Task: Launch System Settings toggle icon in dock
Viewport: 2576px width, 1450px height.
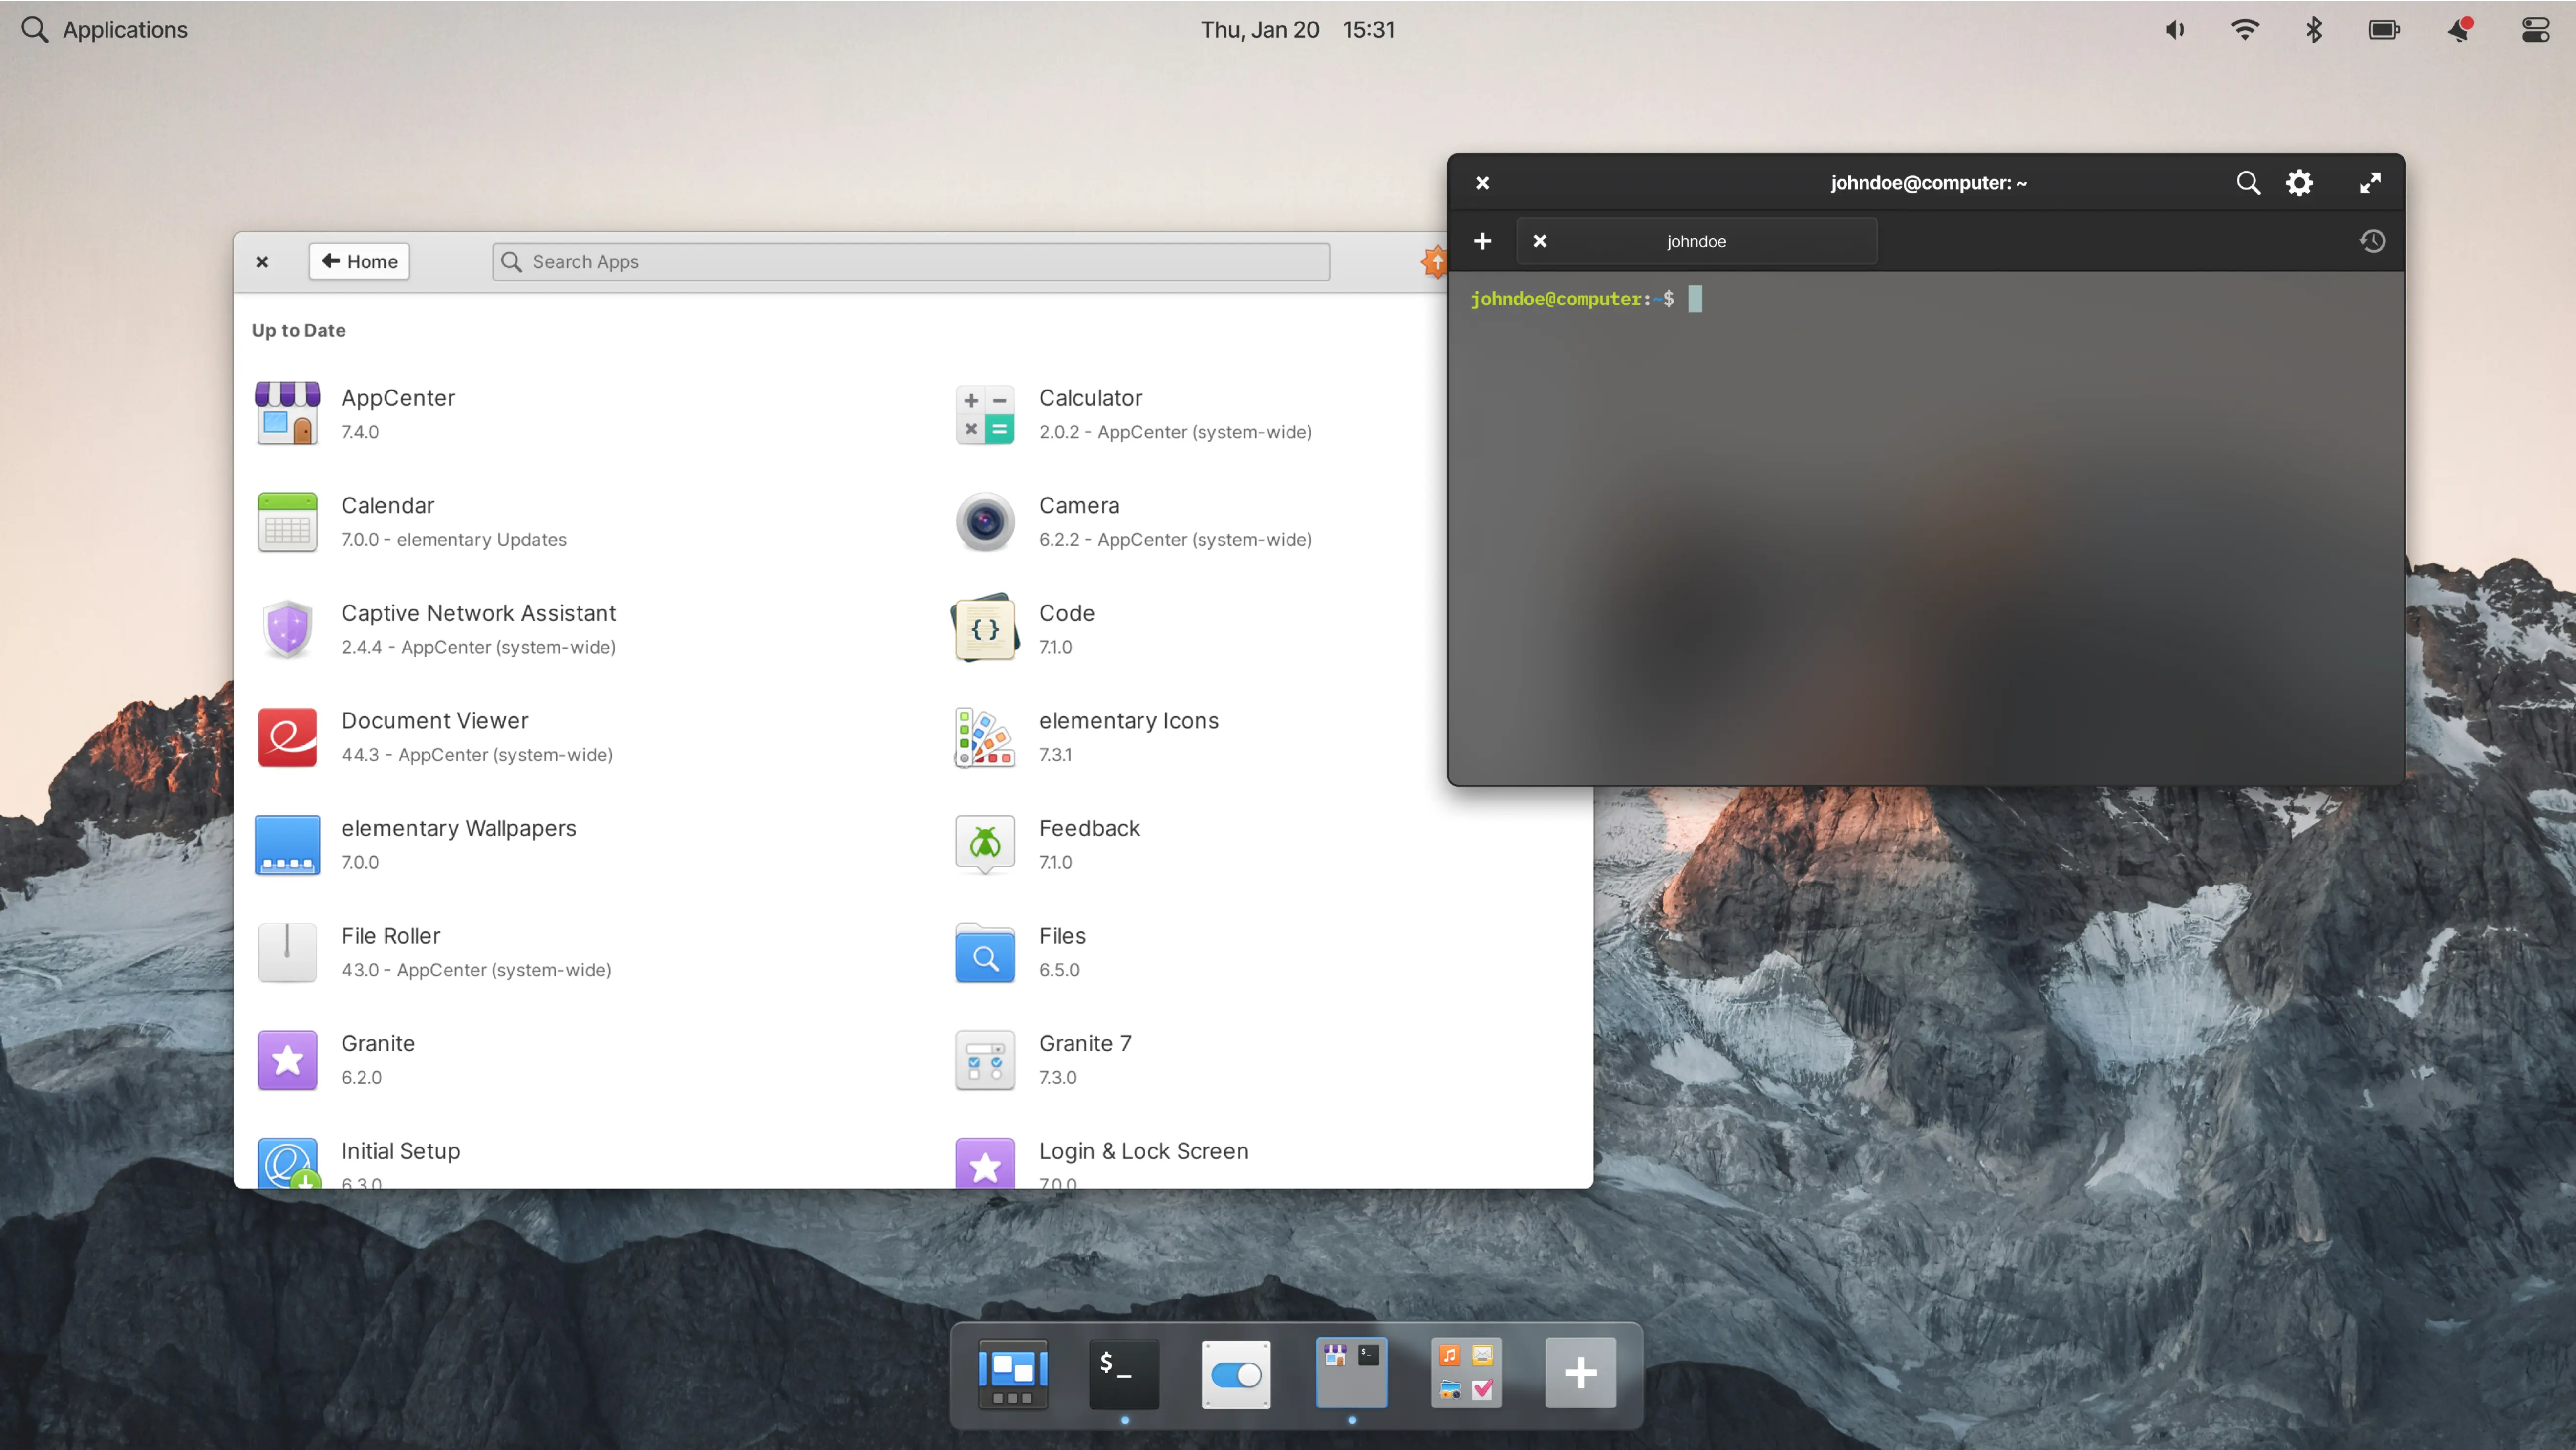Action: click(1236, 1373)
